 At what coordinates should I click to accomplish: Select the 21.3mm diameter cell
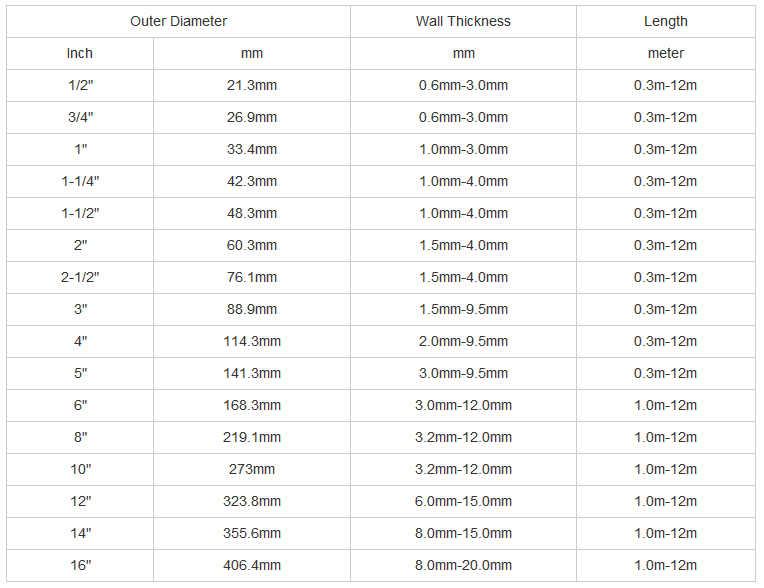(x=252, y=85)
